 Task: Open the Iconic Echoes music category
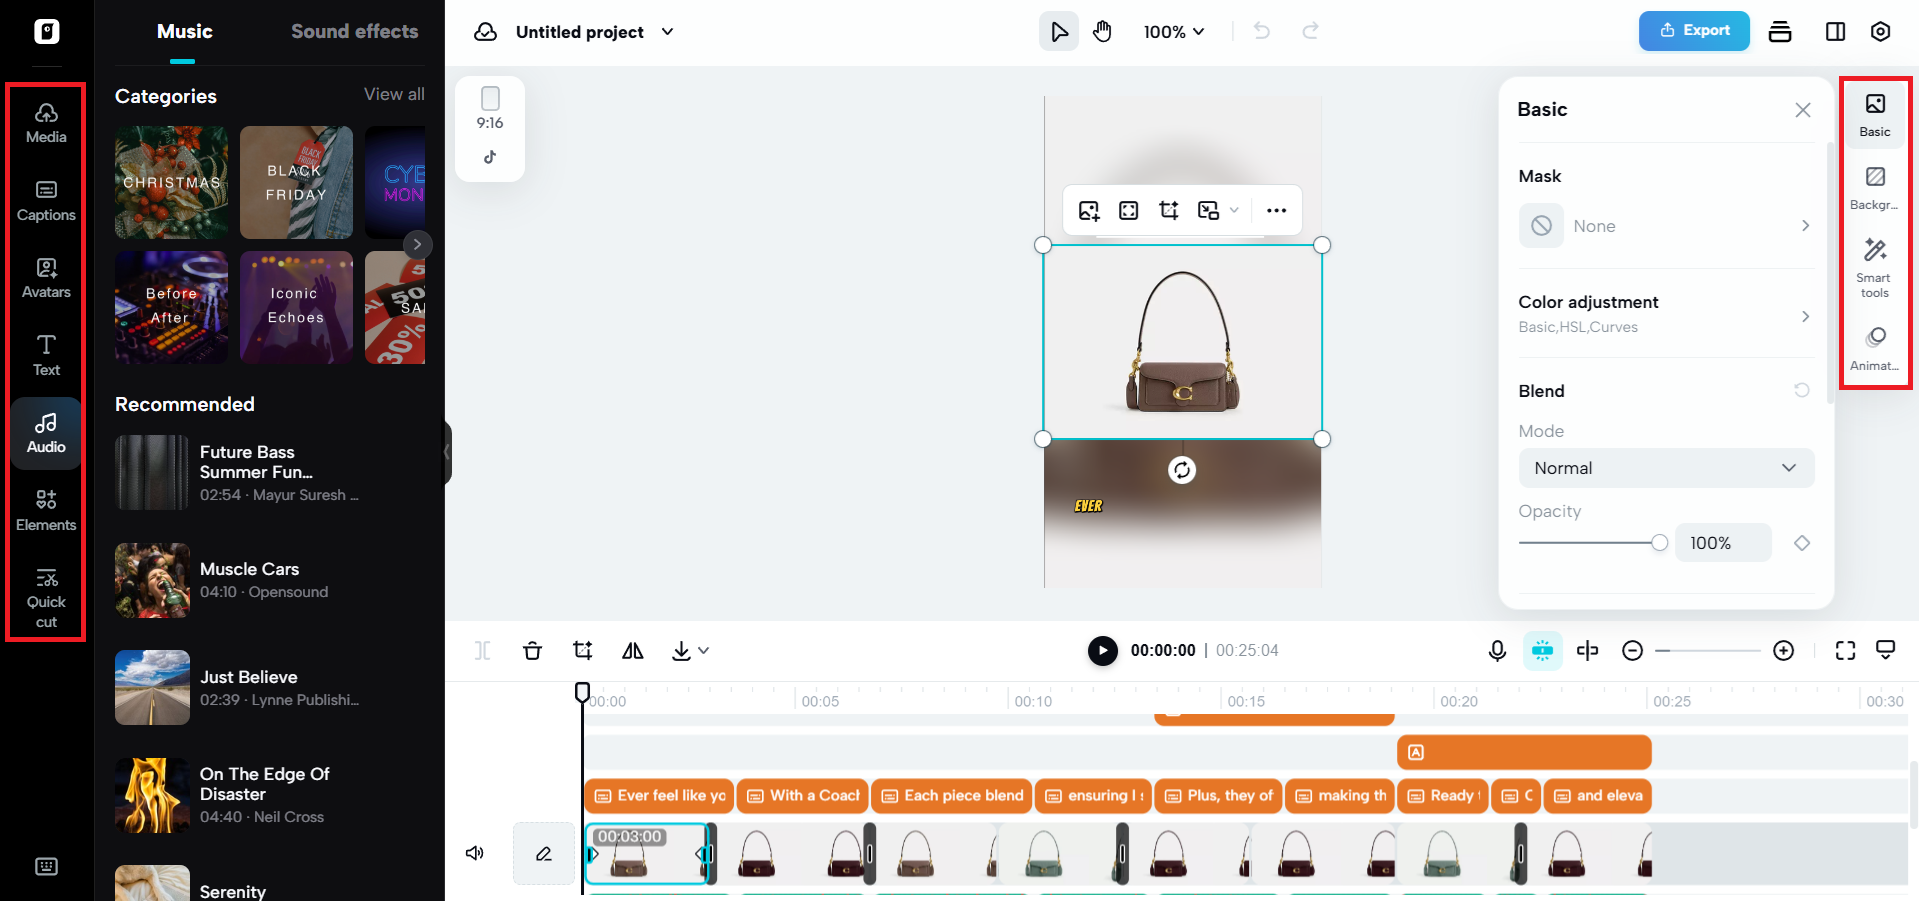[x=296, y=307]
